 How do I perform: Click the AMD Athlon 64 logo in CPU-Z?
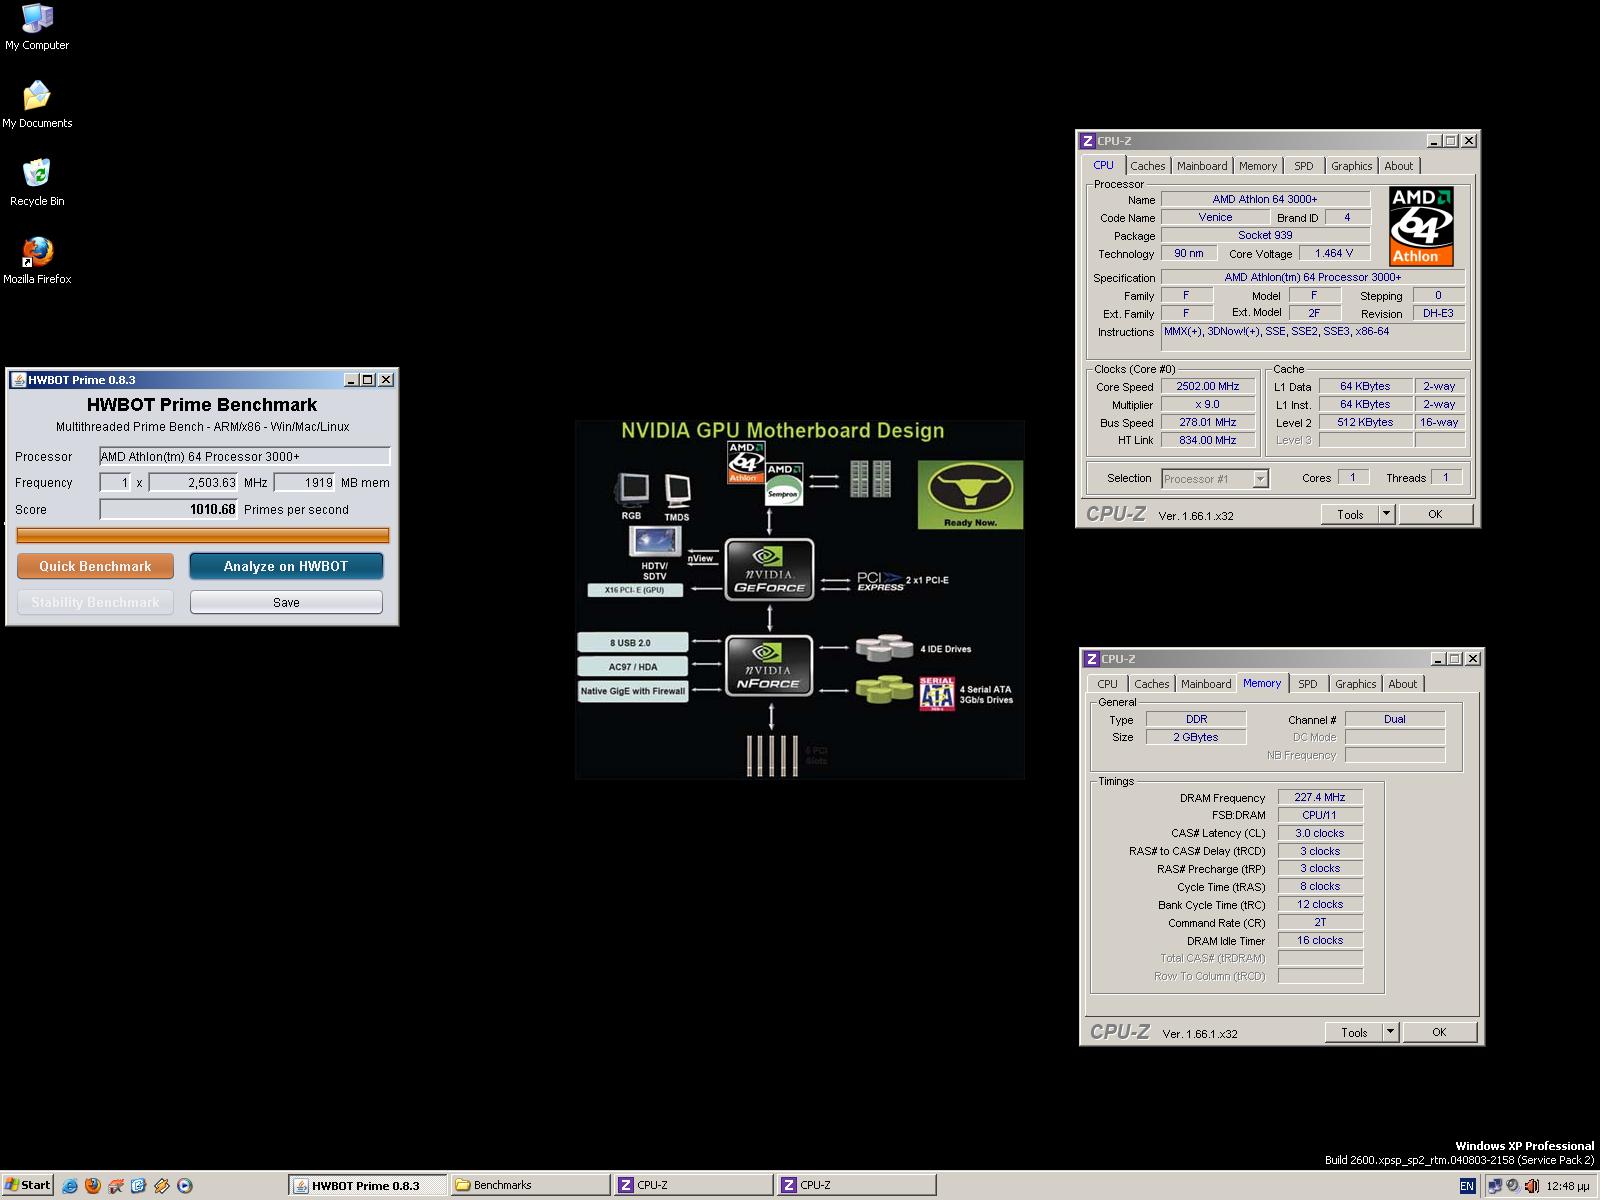click(x=1421, y=226)
